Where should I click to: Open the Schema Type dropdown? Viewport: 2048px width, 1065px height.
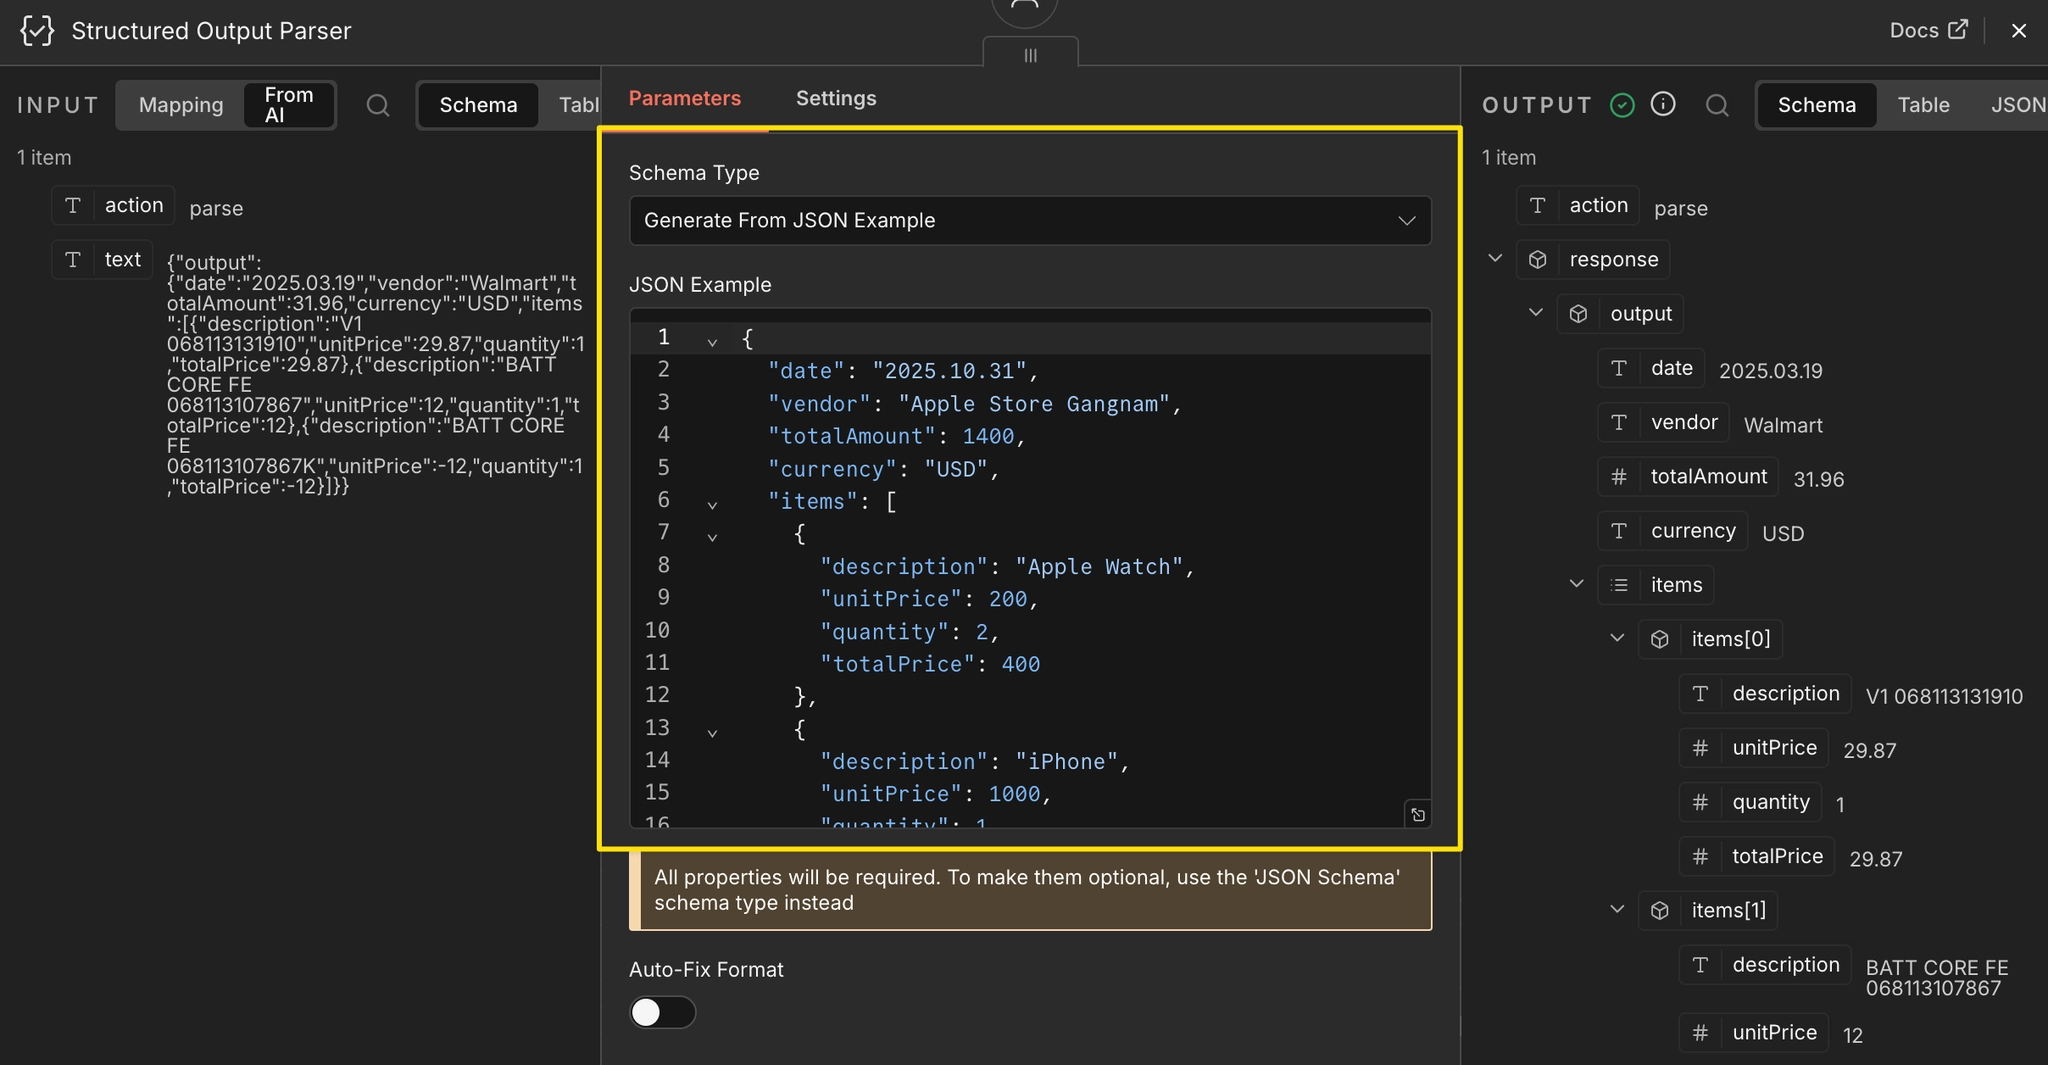(x=1030, y=220)
